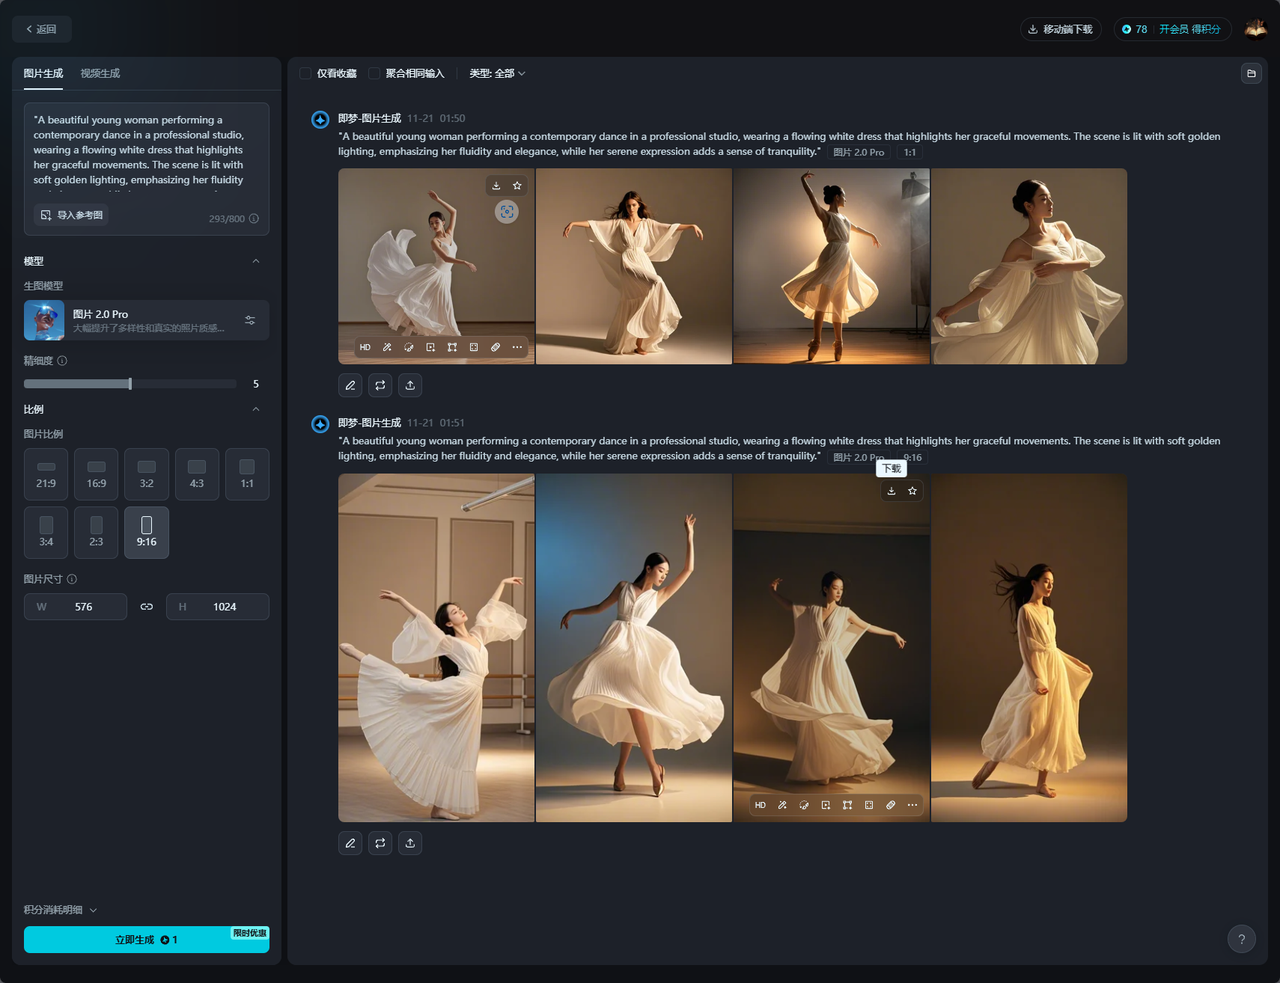Screen dimensions: 1280x983
Task: Click info icon next to 图片尺寸
Action: (x=72, y=579)
